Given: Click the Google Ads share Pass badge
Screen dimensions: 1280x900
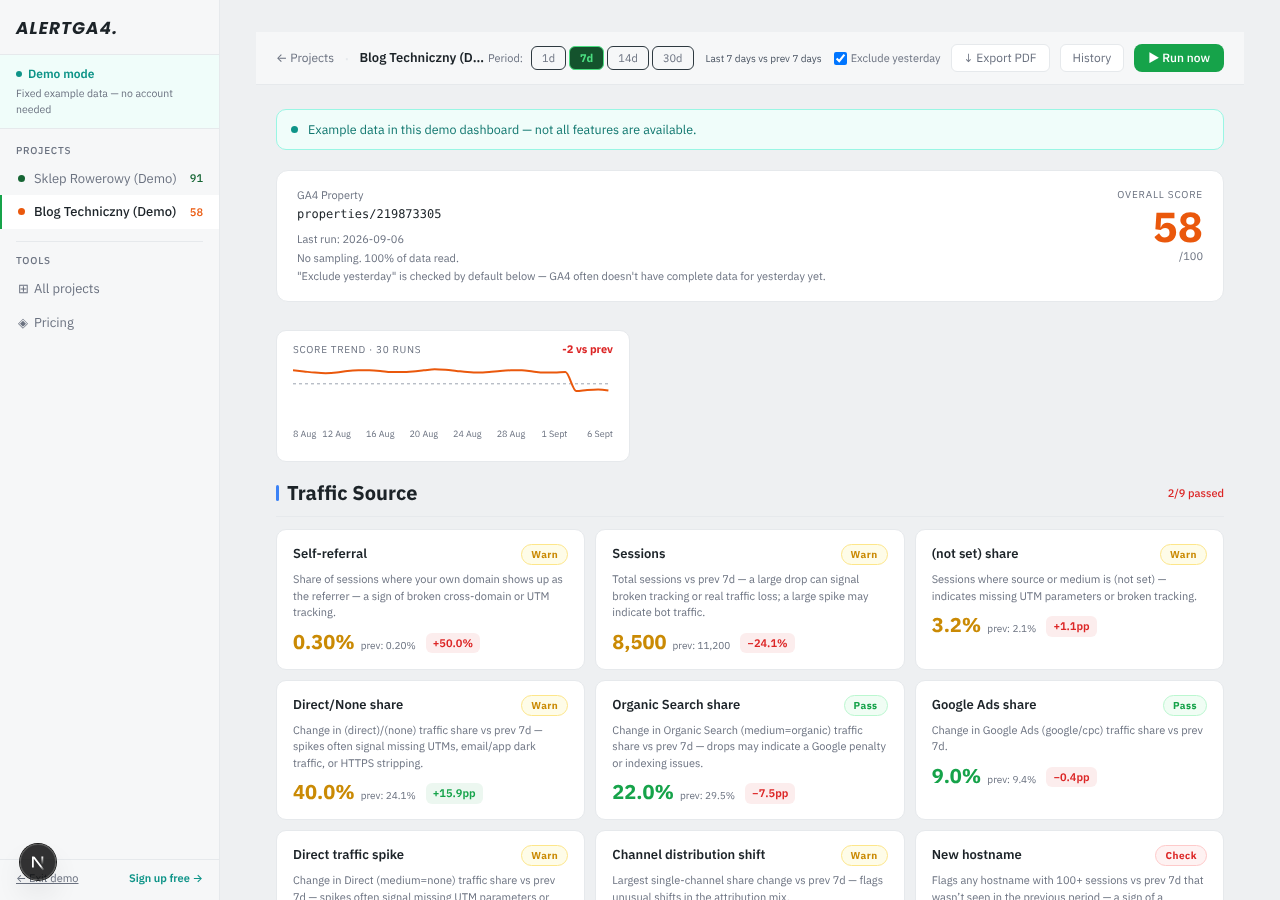Looking at the screenshot, I should tap(1185, 705).
